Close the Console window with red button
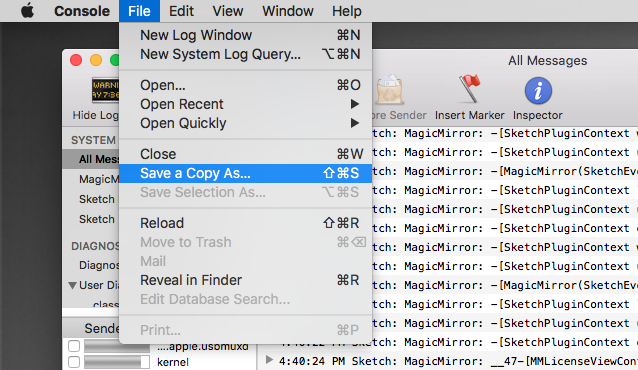 pyautogui.click(x=76, y=60)
